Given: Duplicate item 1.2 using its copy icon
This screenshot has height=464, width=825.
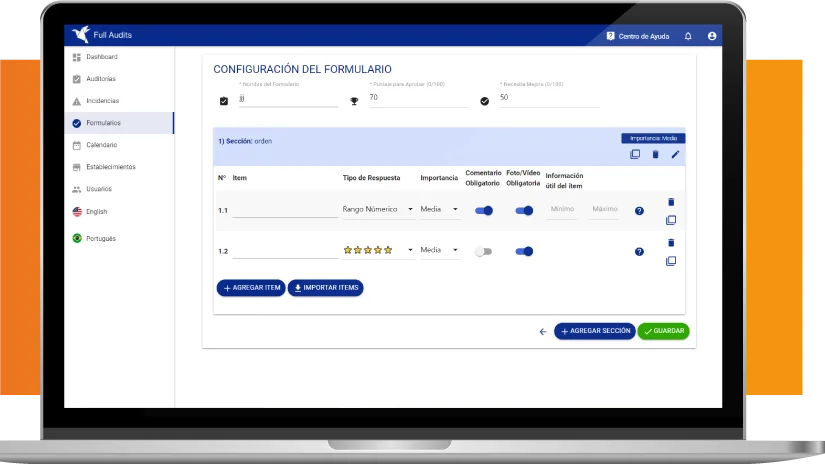Looking at the screenshot, I should (x=671, y=261).
